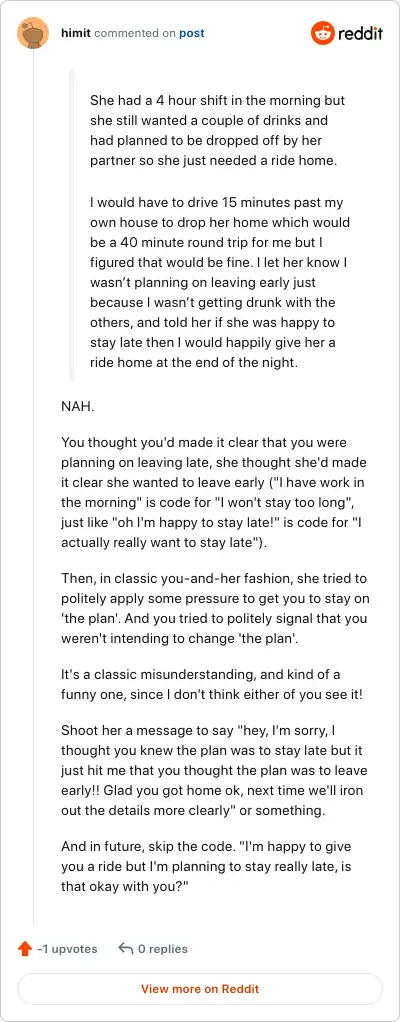
Task: Click the View more on Reddit button
Action: click(x=200, y=989)
